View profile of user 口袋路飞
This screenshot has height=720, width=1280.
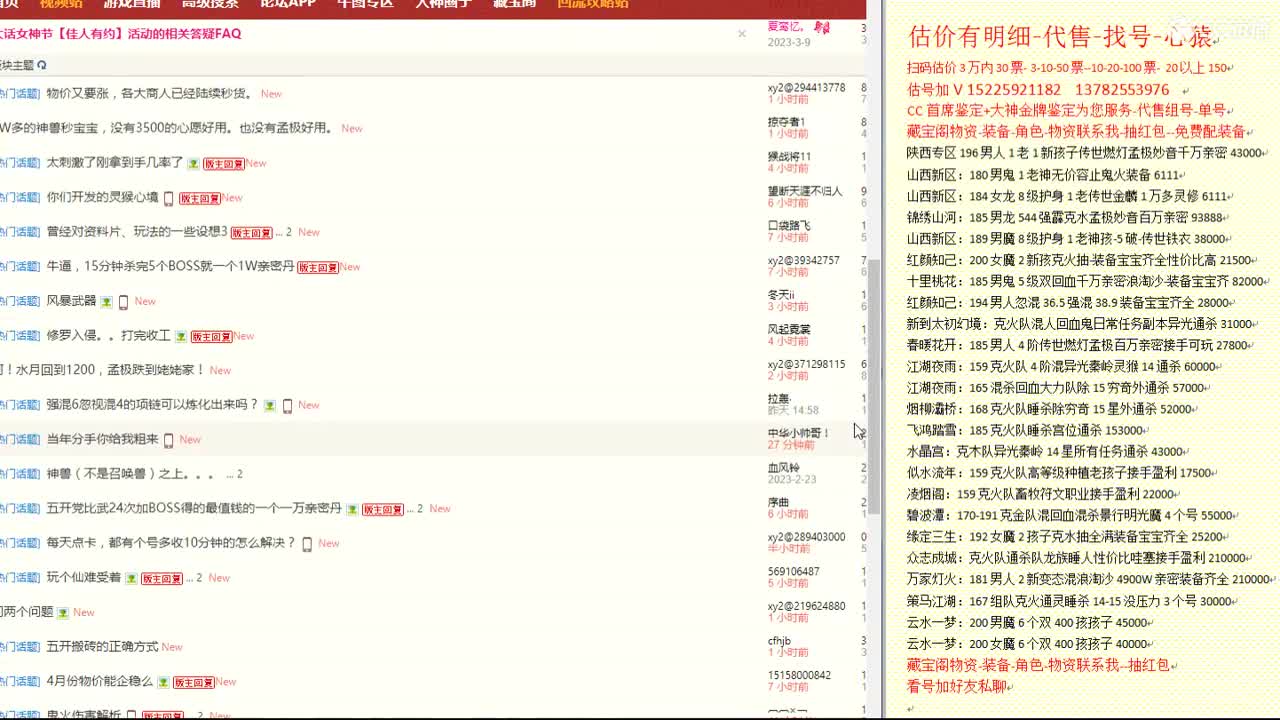(789, 226)
